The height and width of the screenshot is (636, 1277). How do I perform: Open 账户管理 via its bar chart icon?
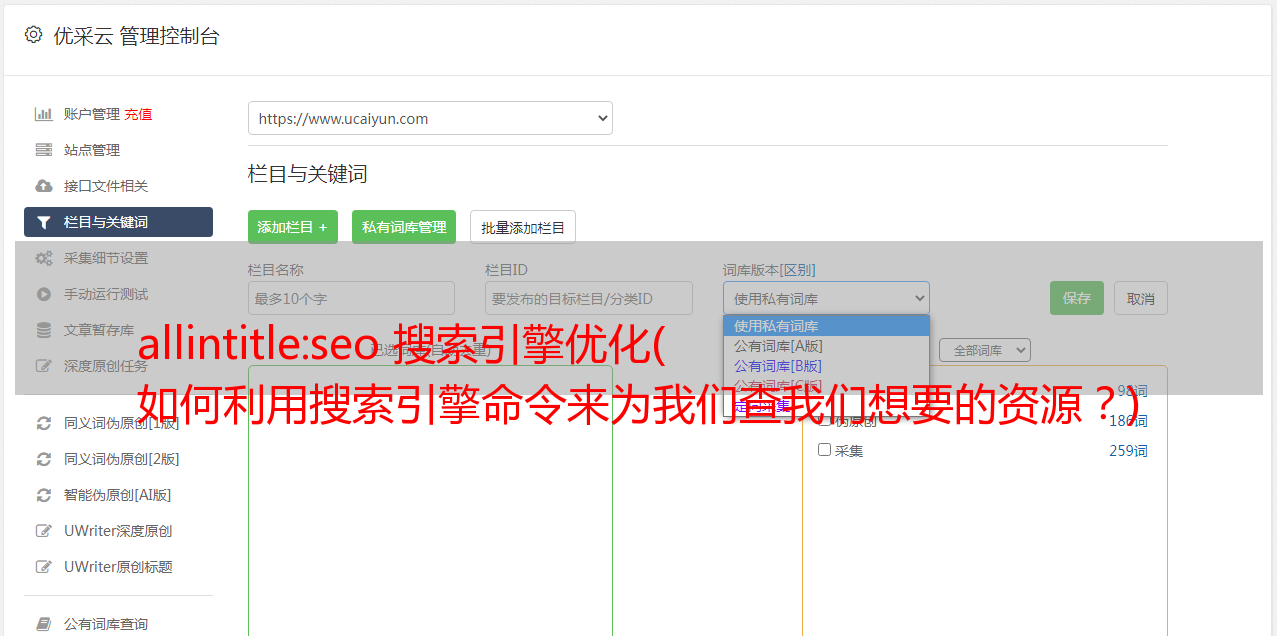pyautogui.click(x=43, y=114)
